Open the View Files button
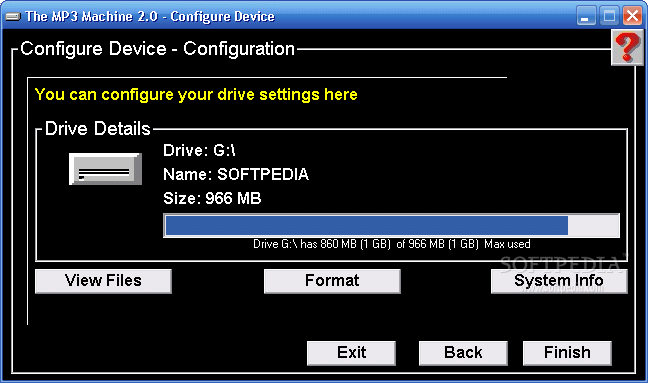Image resolution: width=648 pixels, height=383 pixels. pyautogui.click(x=103, y=281)
